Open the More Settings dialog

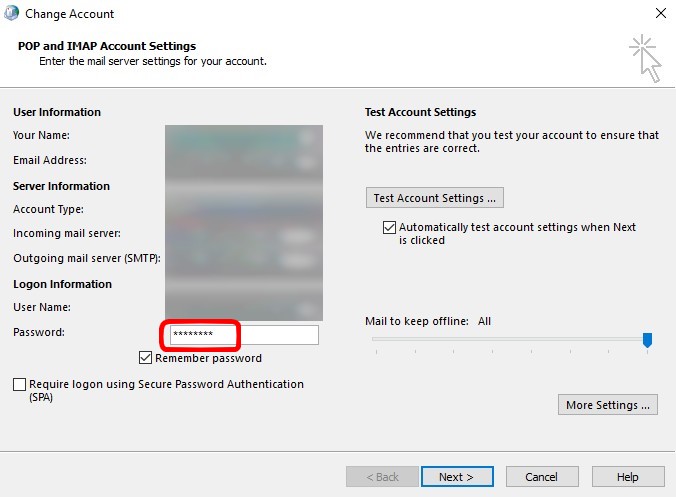[608, 405]
